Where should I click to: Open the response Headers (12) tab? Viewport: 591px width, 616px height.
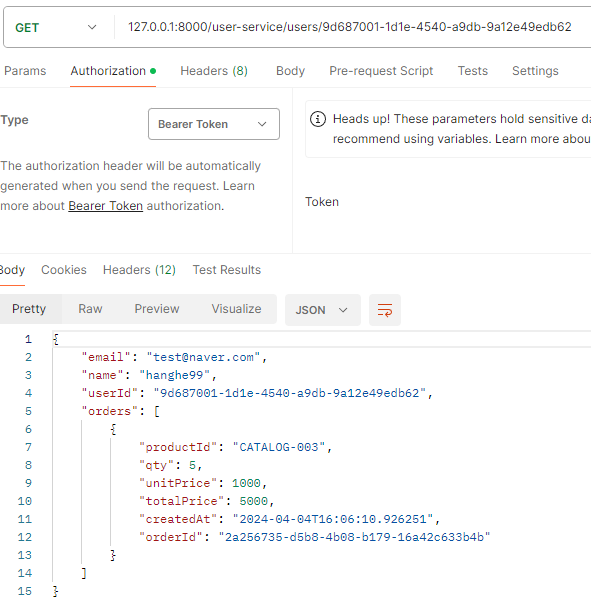tap(139, 270)
